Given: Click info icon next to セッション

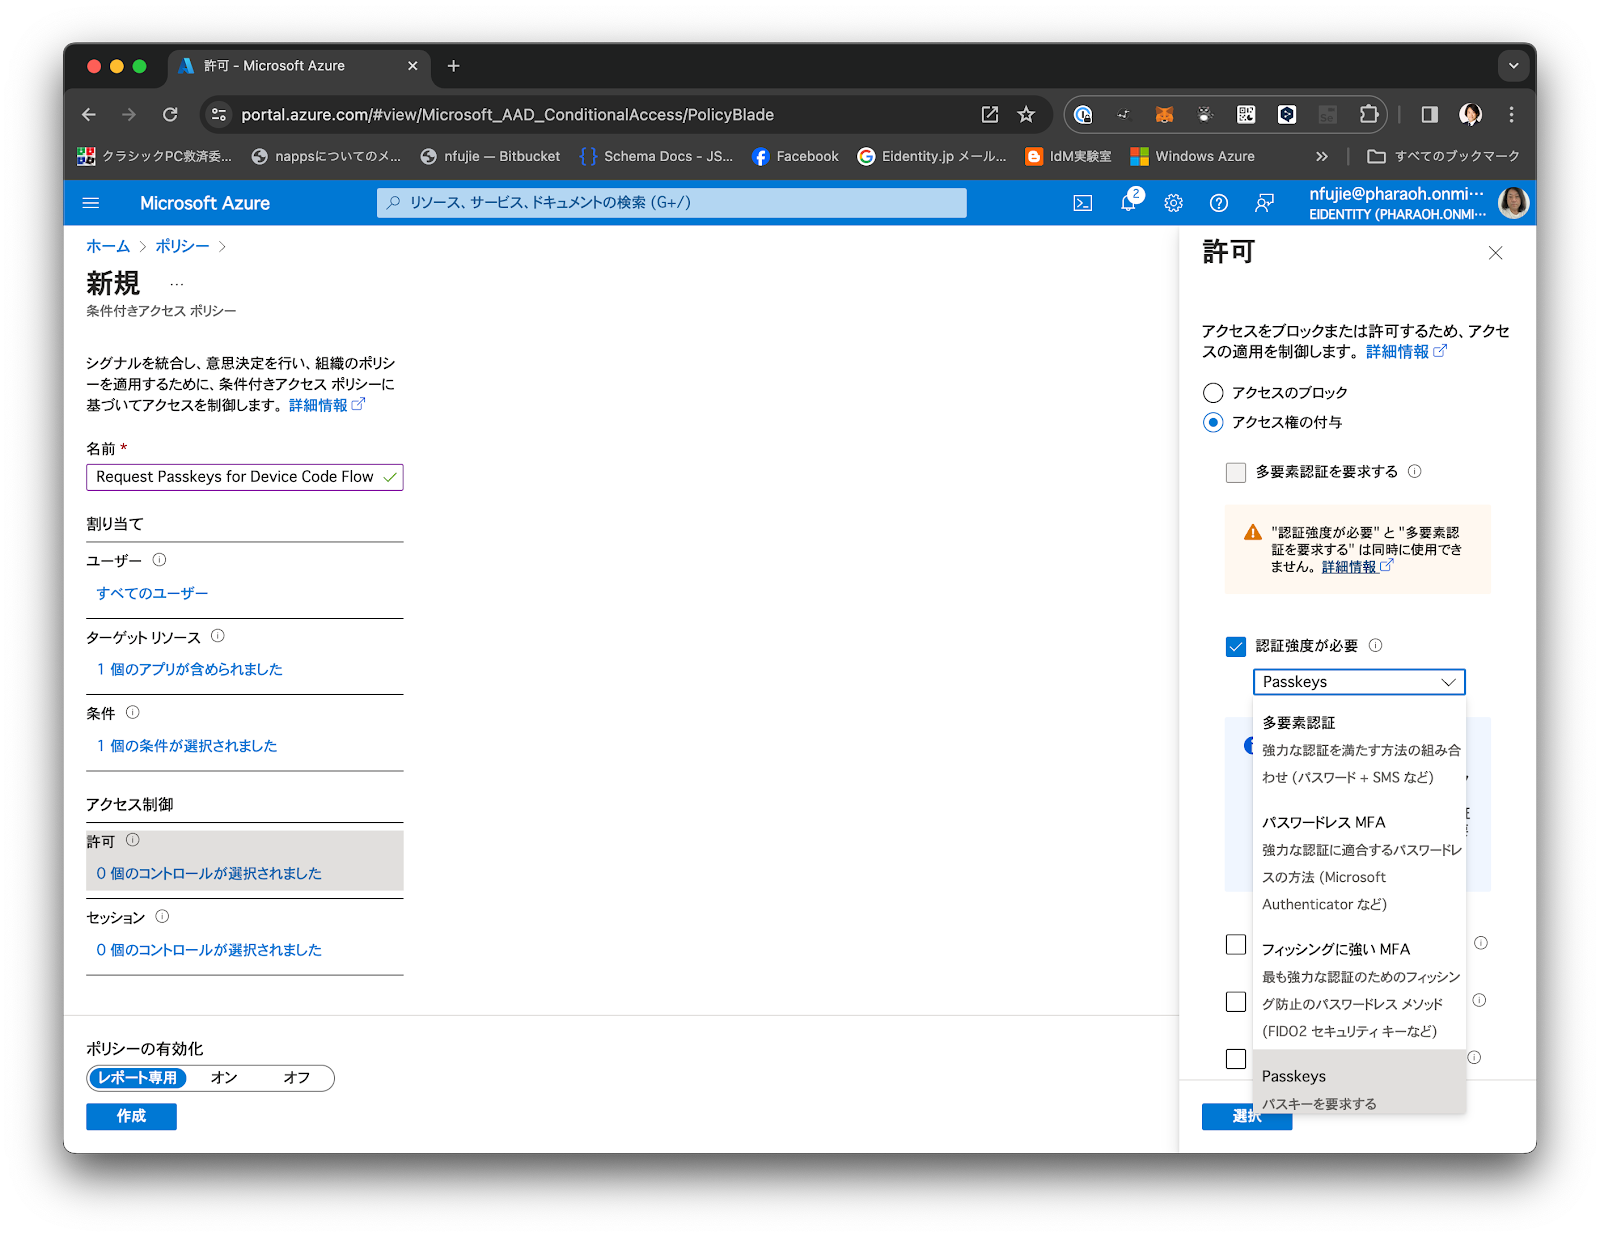Looking at the screenshot, I should coord(162,916).
